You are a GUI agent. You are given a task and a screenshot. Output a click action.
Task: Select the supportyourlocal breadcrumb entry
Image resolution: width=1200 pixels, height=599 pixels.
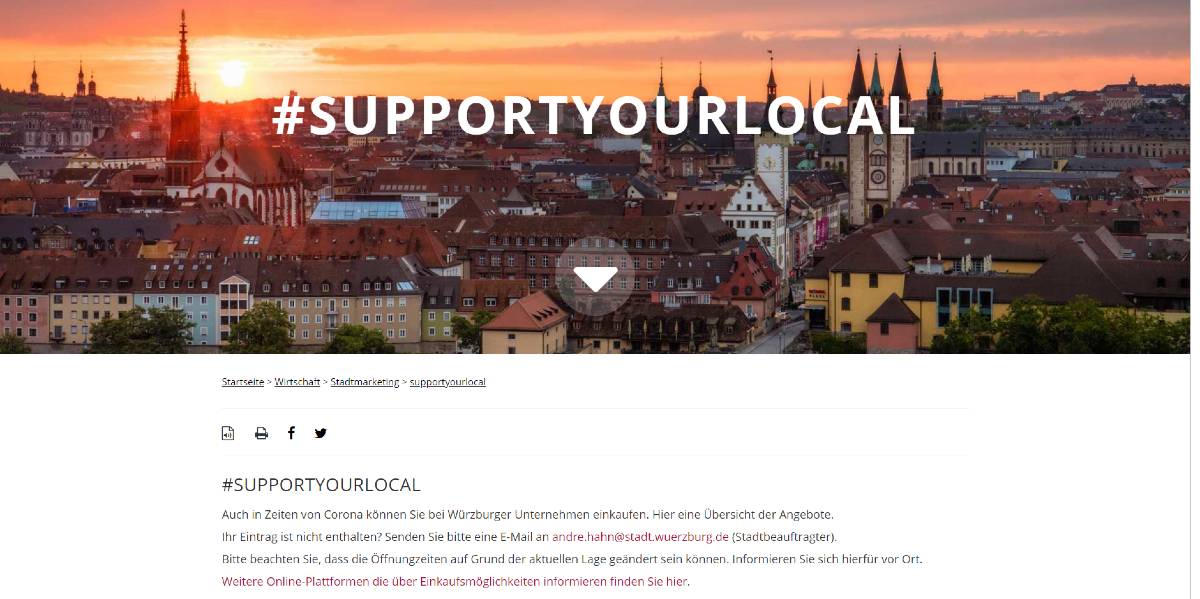click(x=448, y=382)
